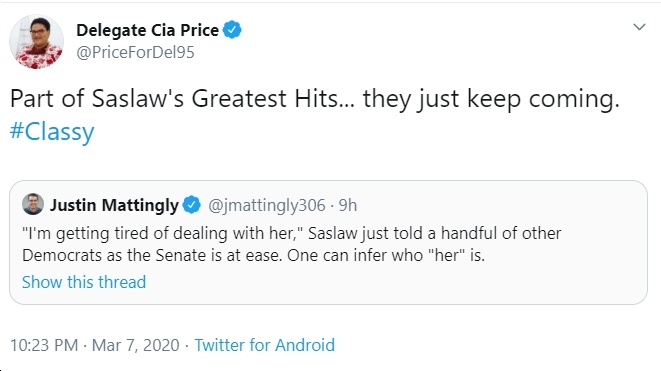
Task: Click the Twitter for Android source link
Action: click(x=264, y=345)
